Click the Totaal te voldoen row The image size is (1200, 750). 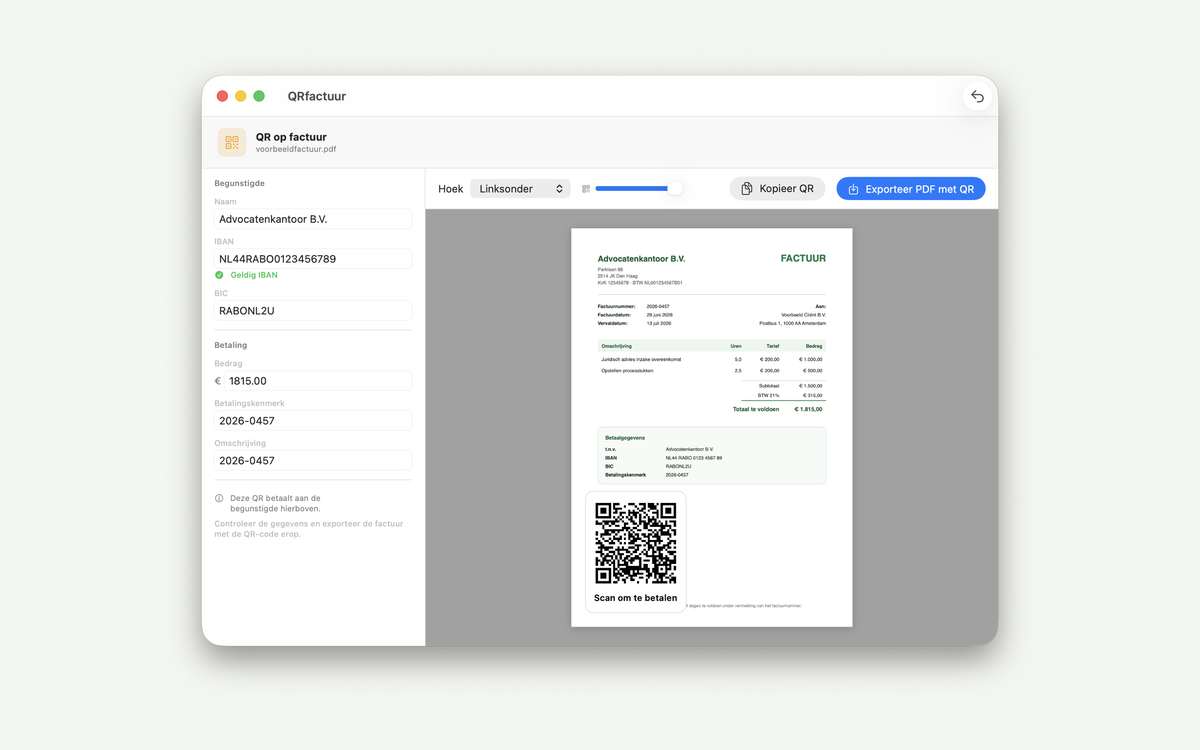pyautogui.click(x=779, y=409)
